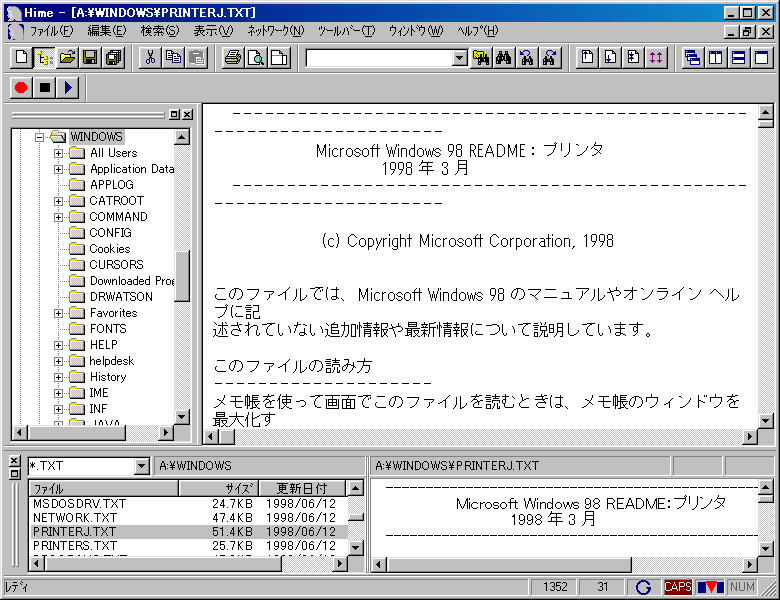Undock the folder tree panel with its square button
Image resolution: width=780 pixels, height=600 pixels.
coord(175,114)
